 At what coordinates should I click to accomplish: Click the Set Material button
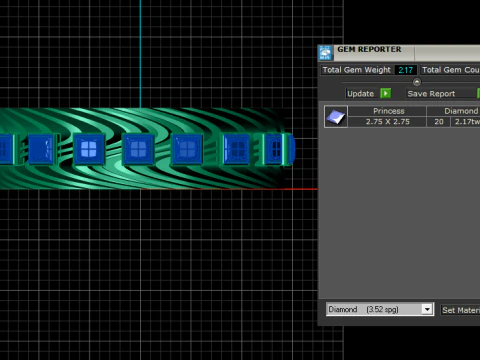[x=461, y=310]
